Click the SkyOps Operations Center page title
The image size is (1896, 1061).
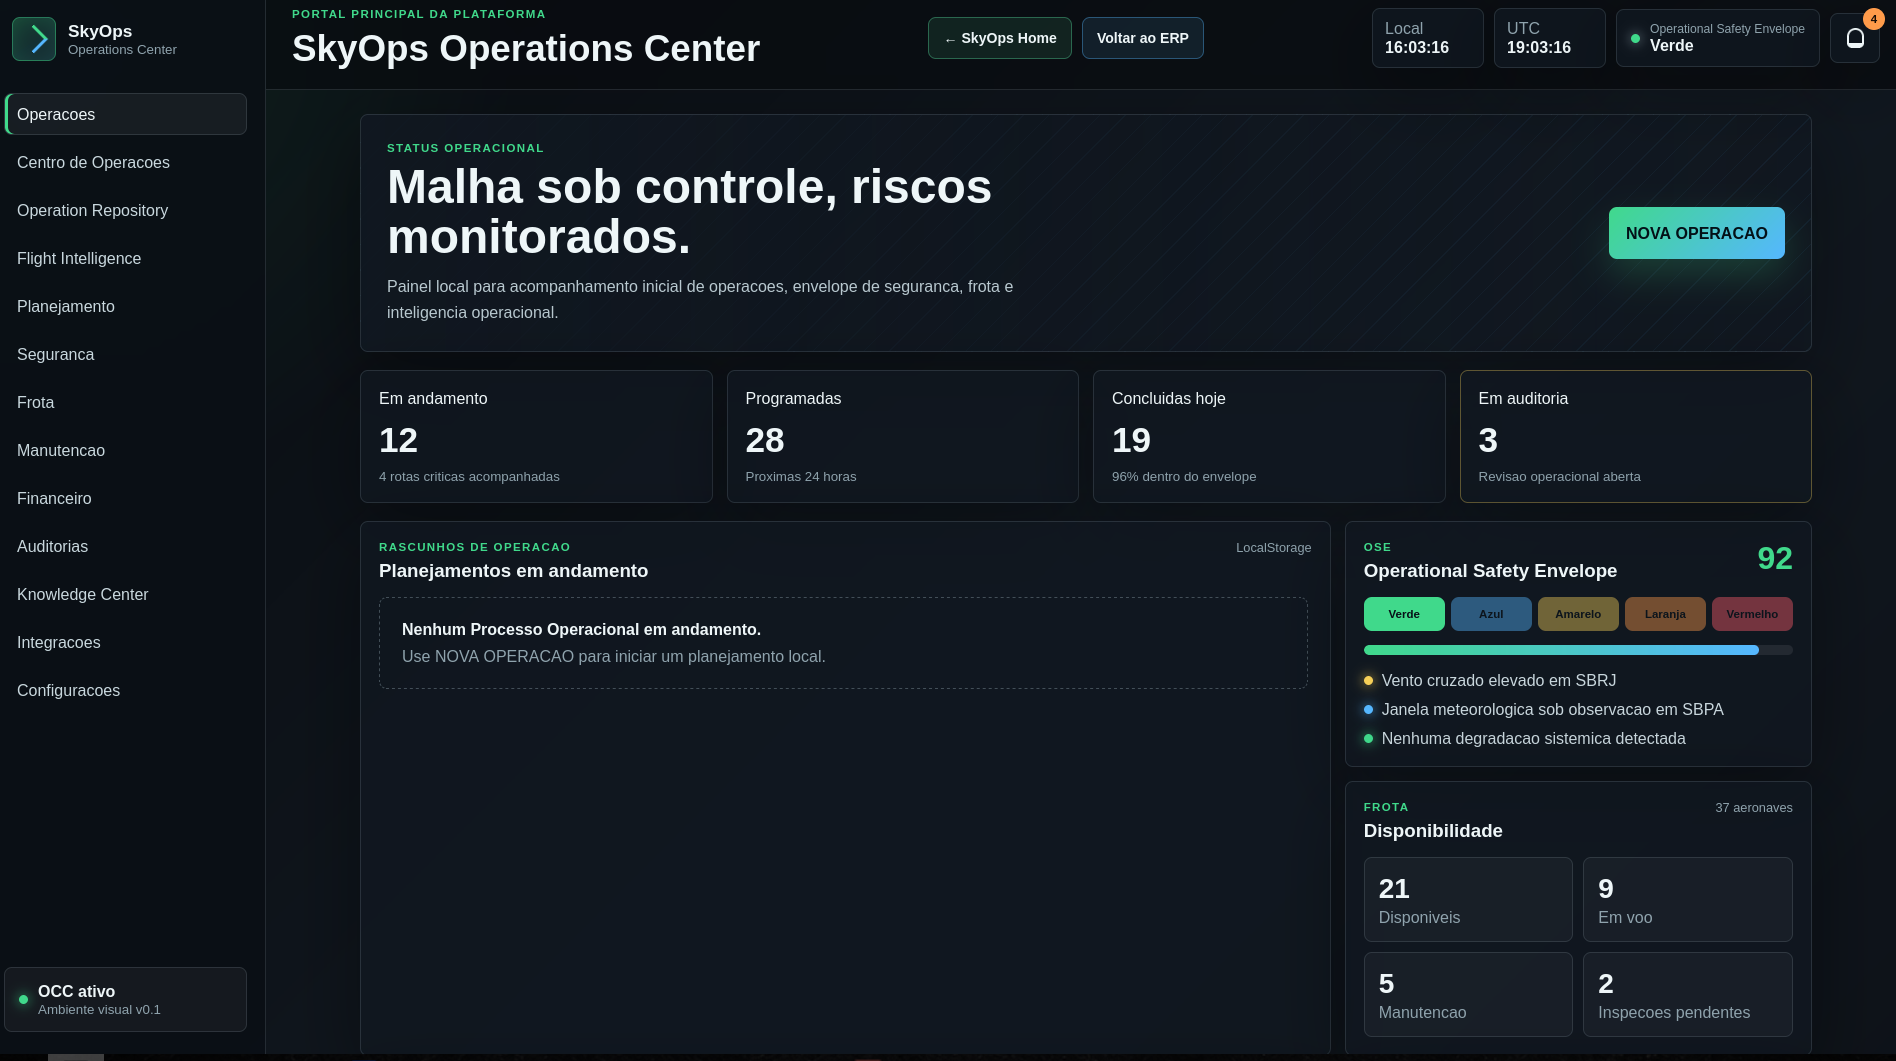(x=526, y=49)
